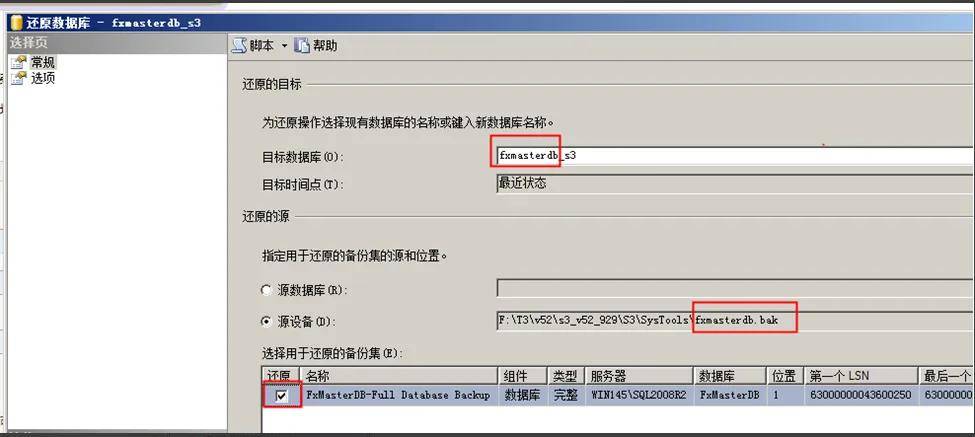The image size is (975, 437).
Task: Click the 名称 column header
Action: [x=399, y=376]
